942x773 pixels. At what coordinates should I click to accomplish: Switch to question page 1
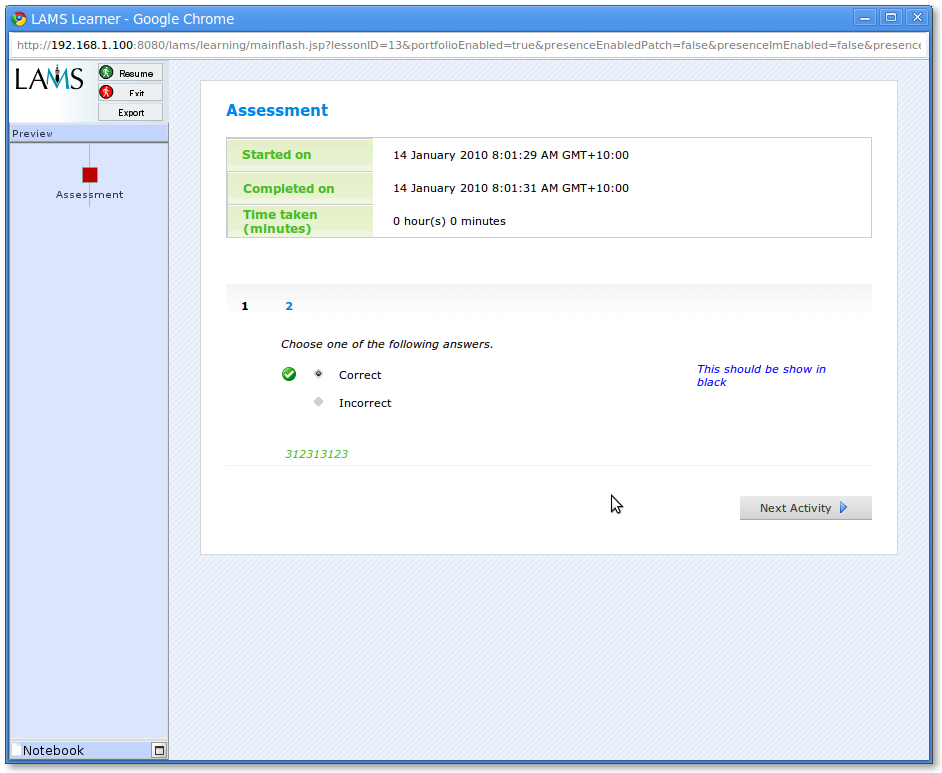pyautogui.click(x=245, y=306)
